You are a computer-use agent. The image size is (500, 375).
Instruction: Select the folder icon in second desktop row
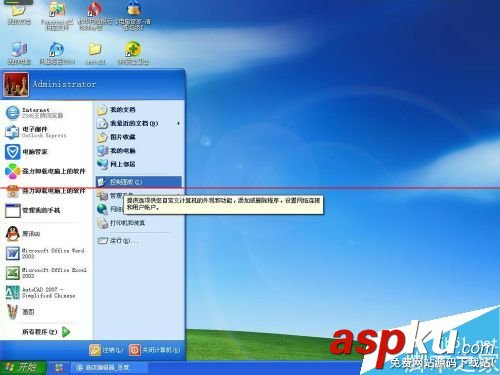click(x=95, y=53)
